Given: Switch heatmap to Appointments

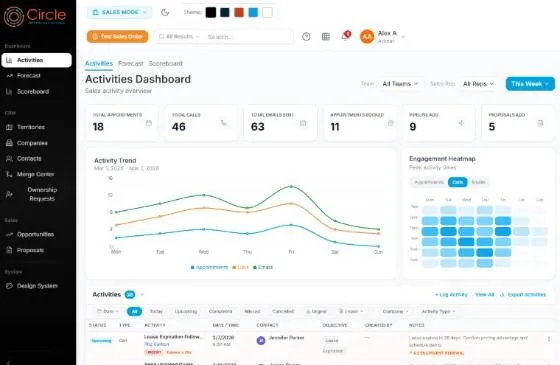Looking at the screenshot, I should [429, 182].
